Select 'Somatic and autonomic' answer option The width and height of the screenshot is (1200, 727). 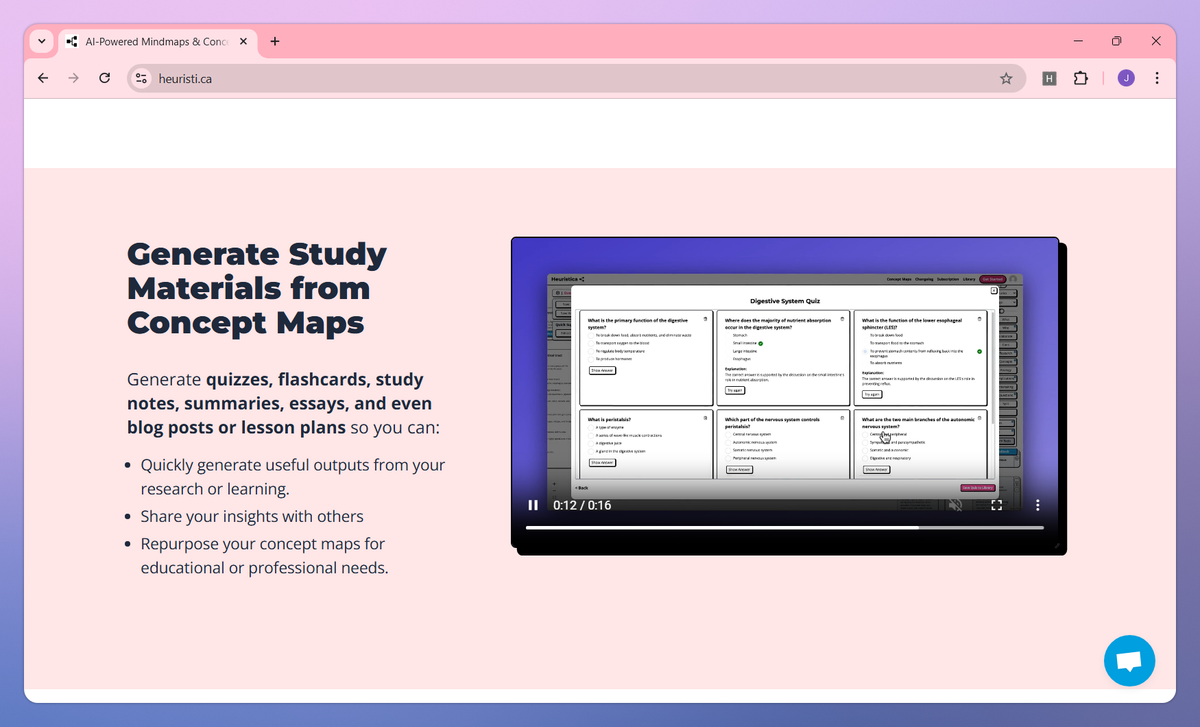pos(885,450)
